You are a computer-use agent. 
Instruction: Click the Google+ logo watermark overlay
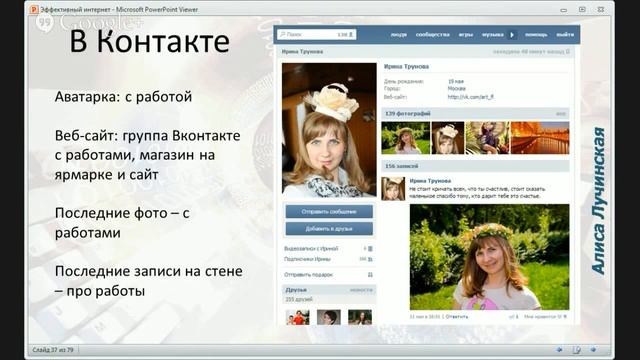89,22
